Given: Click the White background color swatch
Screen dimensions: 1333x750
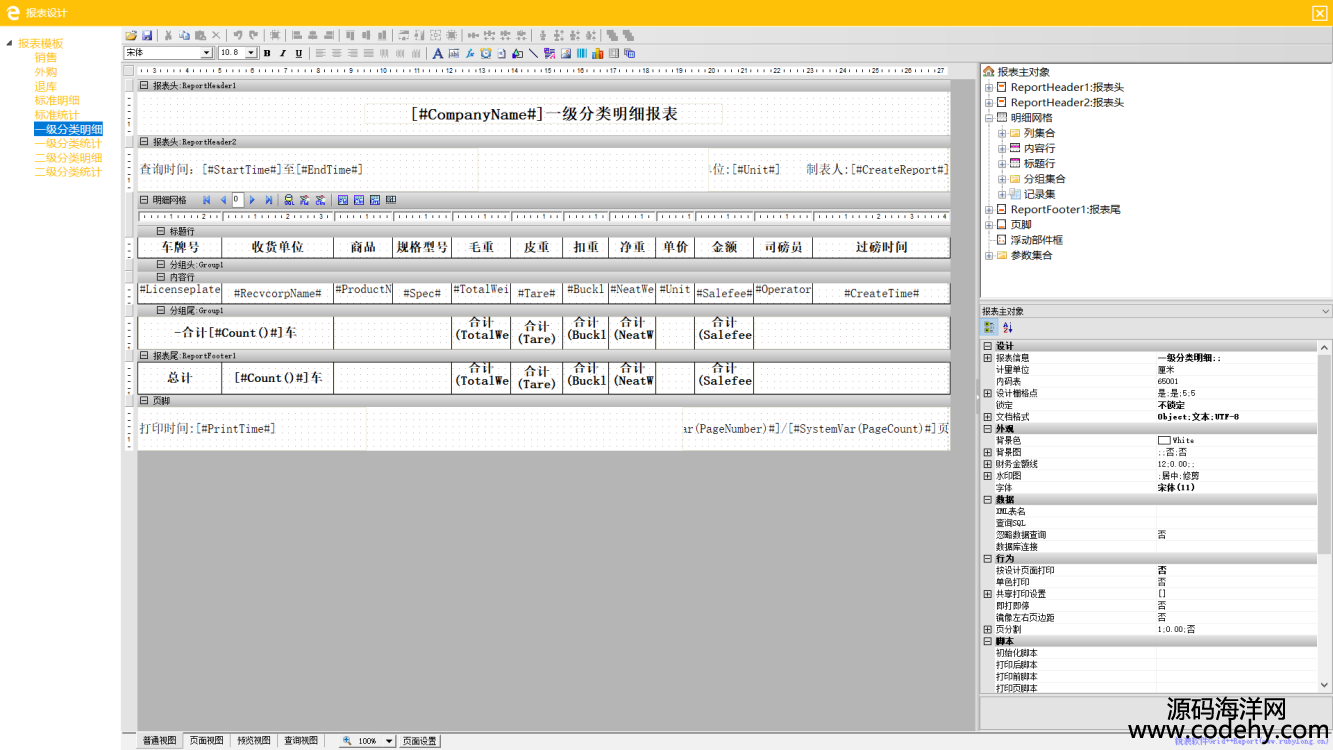Looking at the screenshot, I should coord(1164,440).
